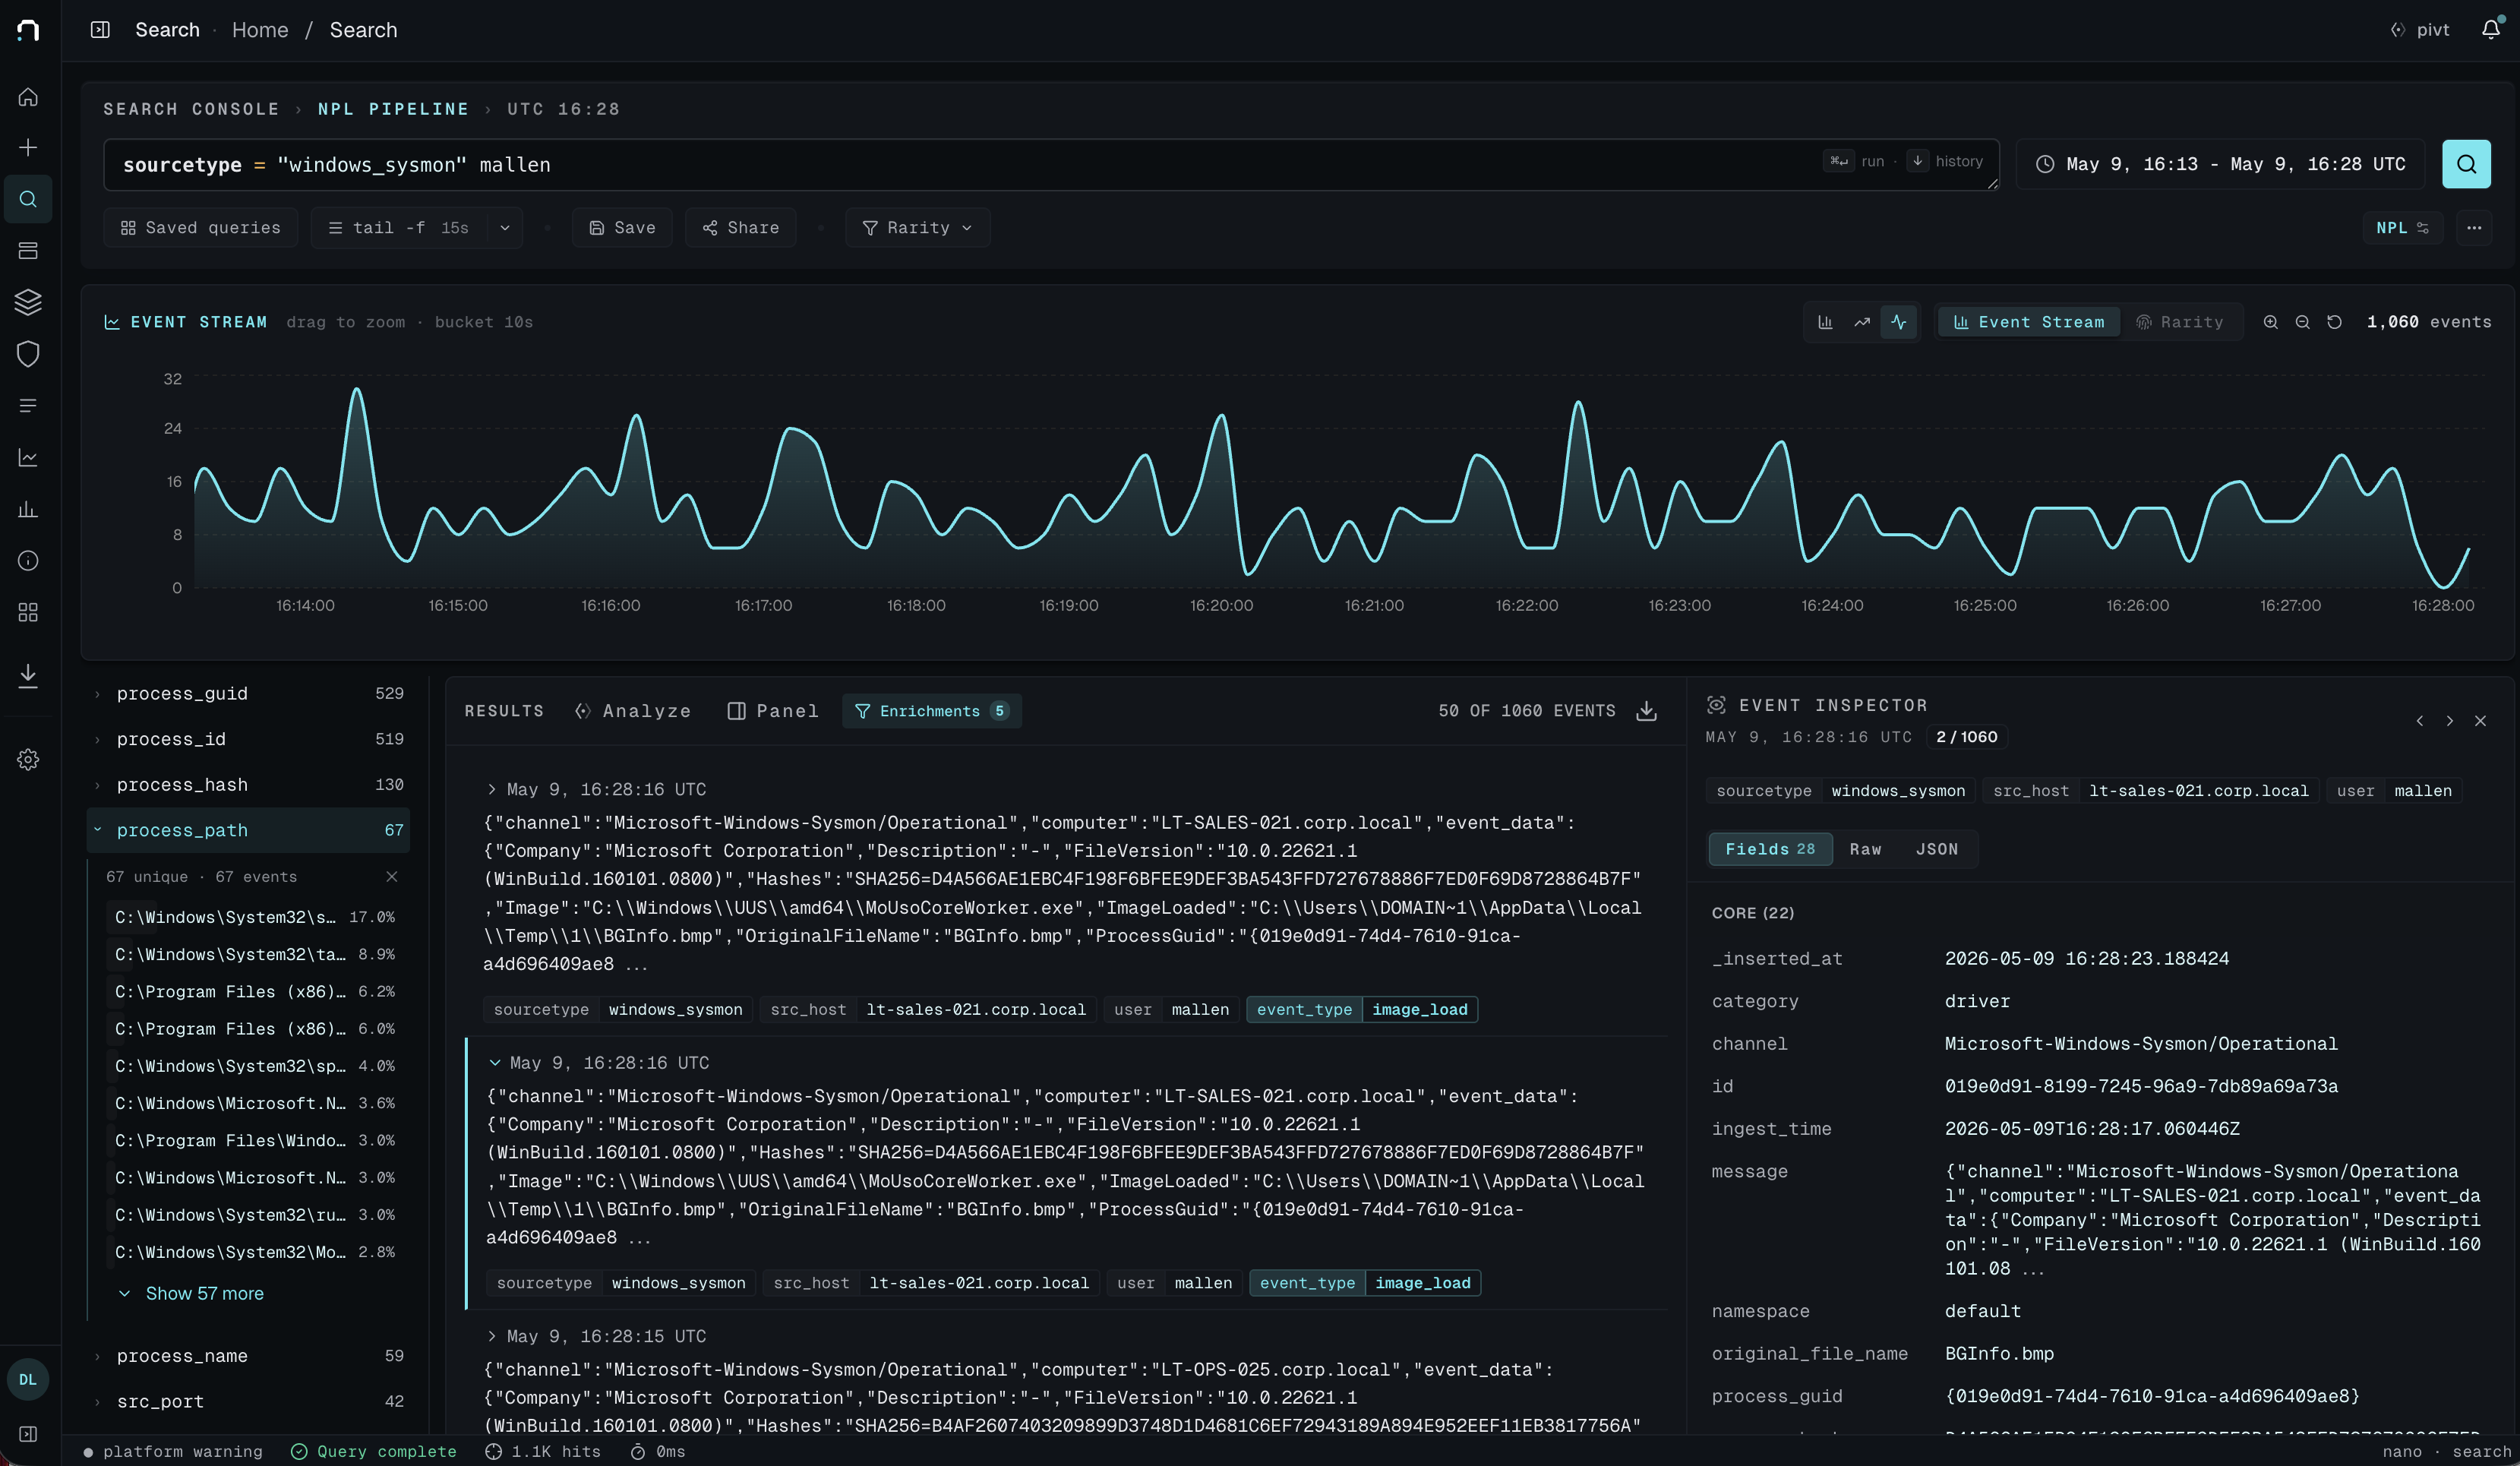Toggle tail -f live mode

point(399,228)
